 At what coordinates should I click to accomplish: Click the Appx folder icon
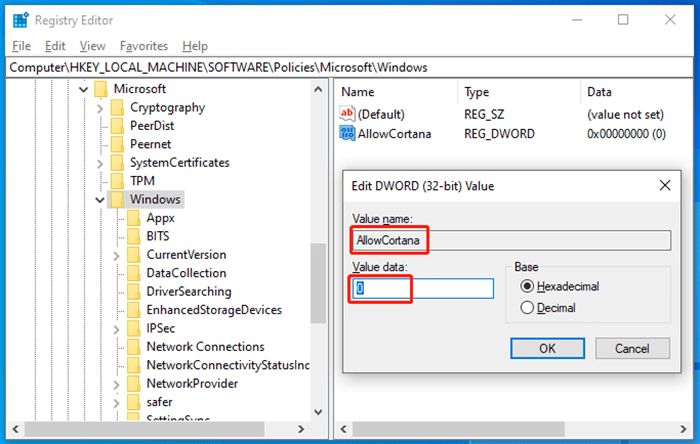point(134,218)
